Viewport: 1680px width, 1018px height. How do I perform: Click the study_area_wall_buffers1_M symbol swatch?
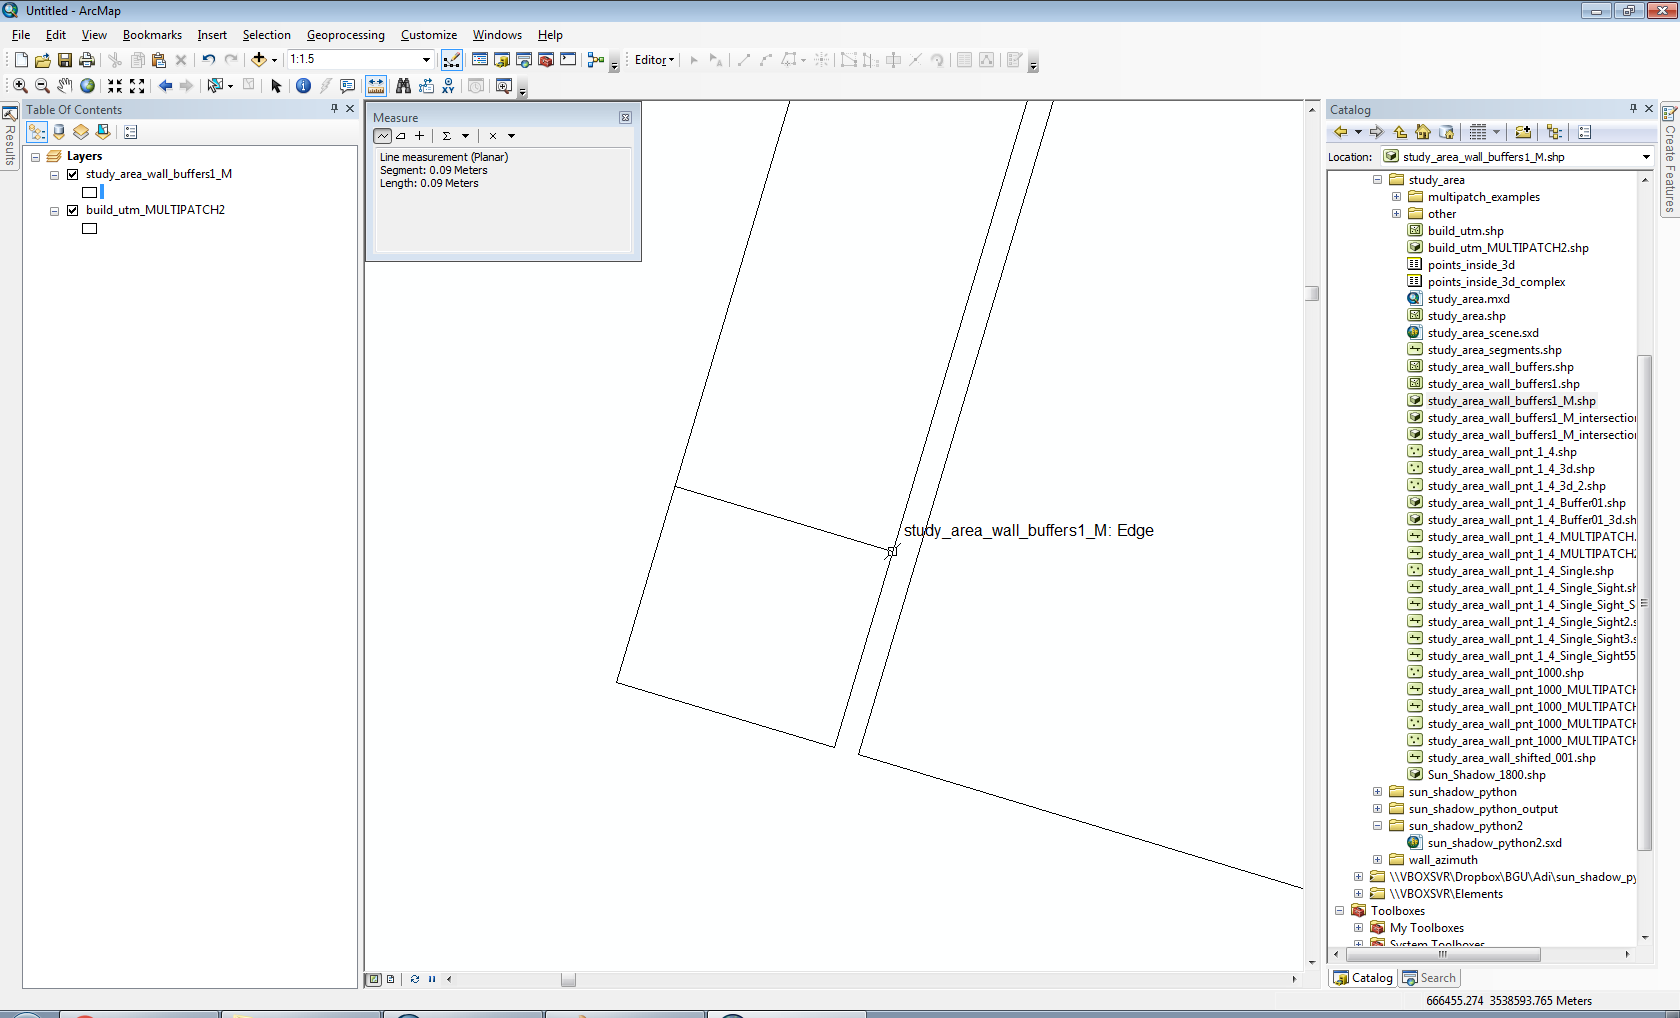(x=89, y=192)
